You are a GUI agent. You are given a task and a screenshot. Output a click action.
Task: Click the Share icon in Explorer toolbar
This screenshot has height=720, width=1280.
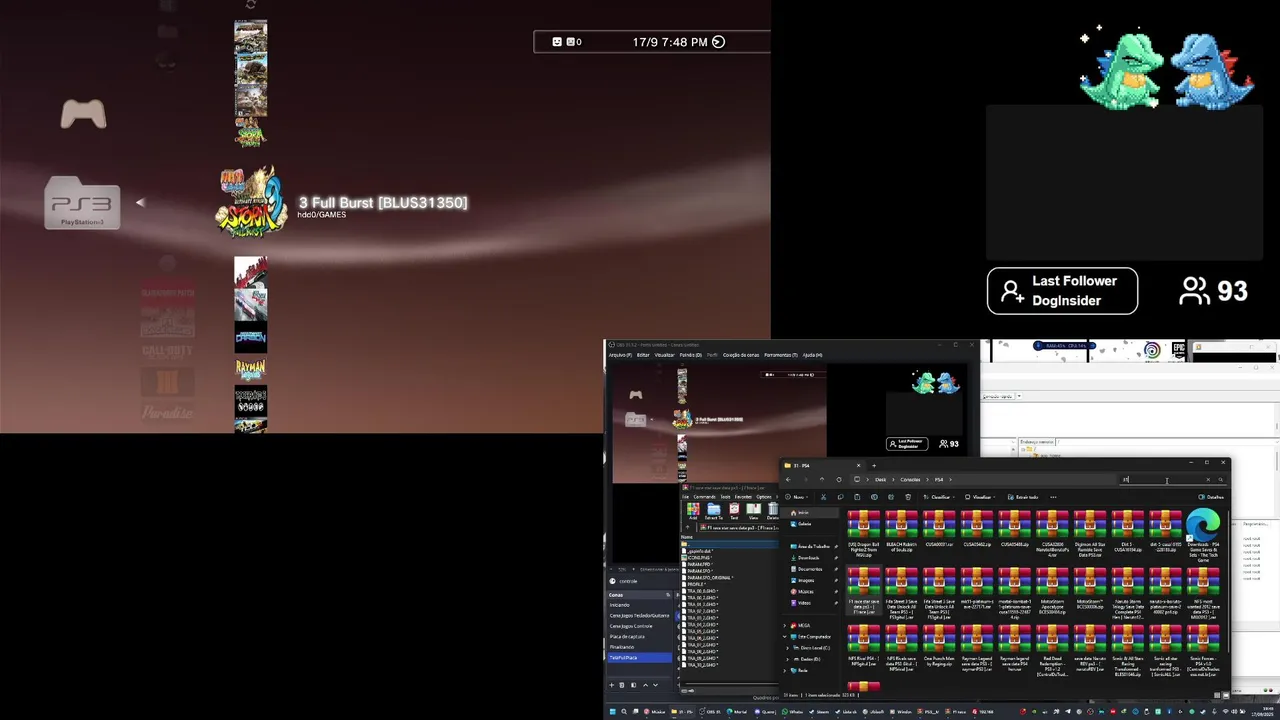click(x=891, y=497)
